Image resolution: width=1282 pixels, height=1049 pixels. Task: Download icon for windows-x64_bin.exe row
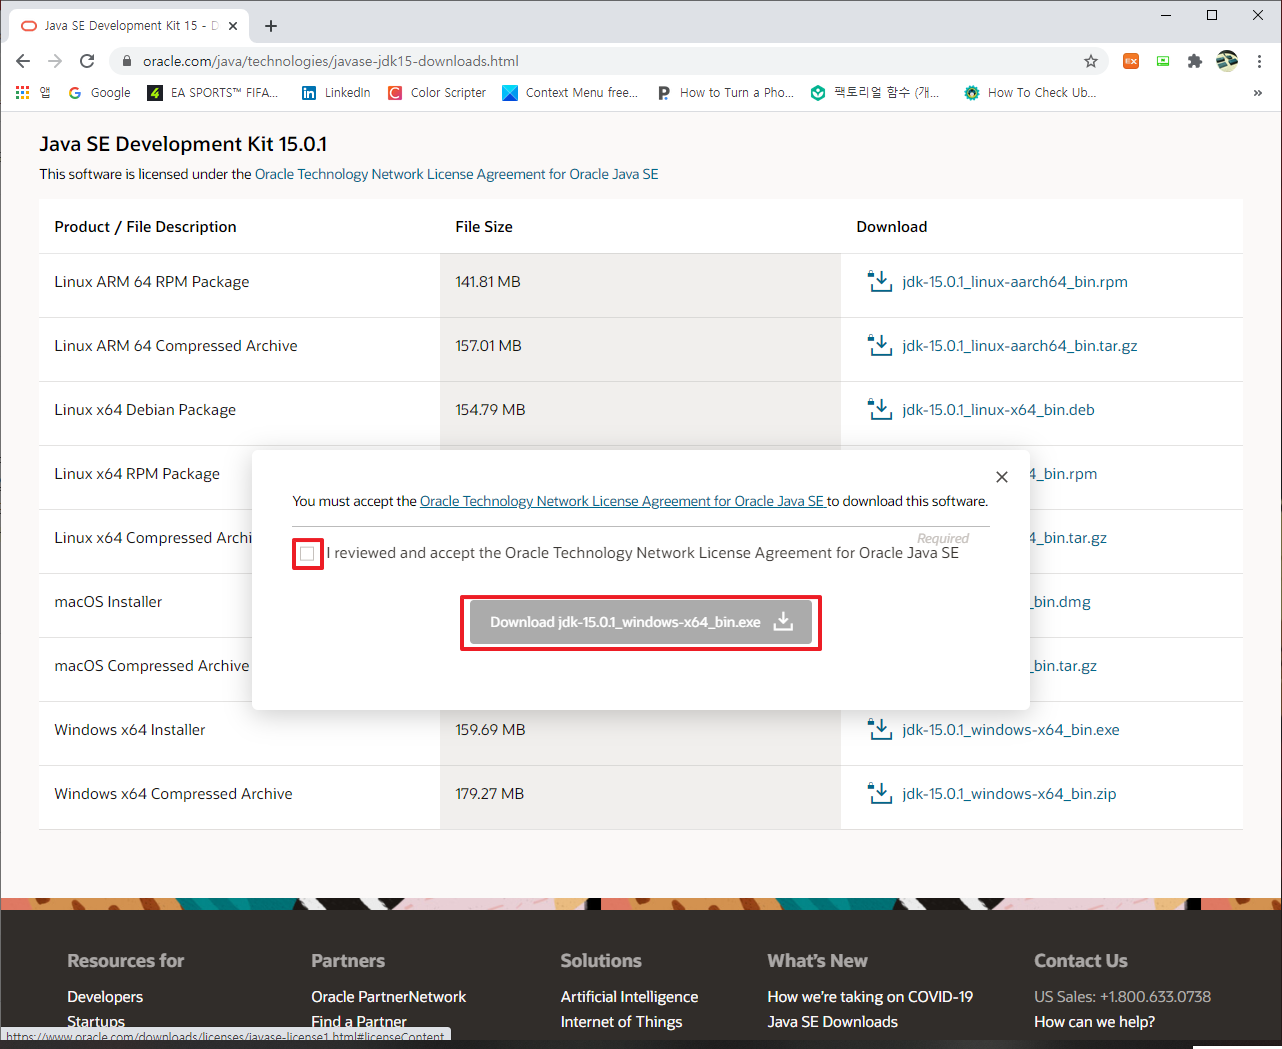tap(880, 729)
